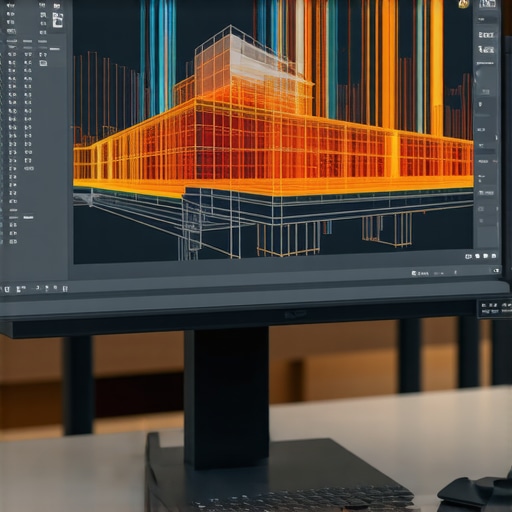The image size is (512, 512).
Task: Click the small icon at the status bar's right end
Action: [x=496, y=270]
